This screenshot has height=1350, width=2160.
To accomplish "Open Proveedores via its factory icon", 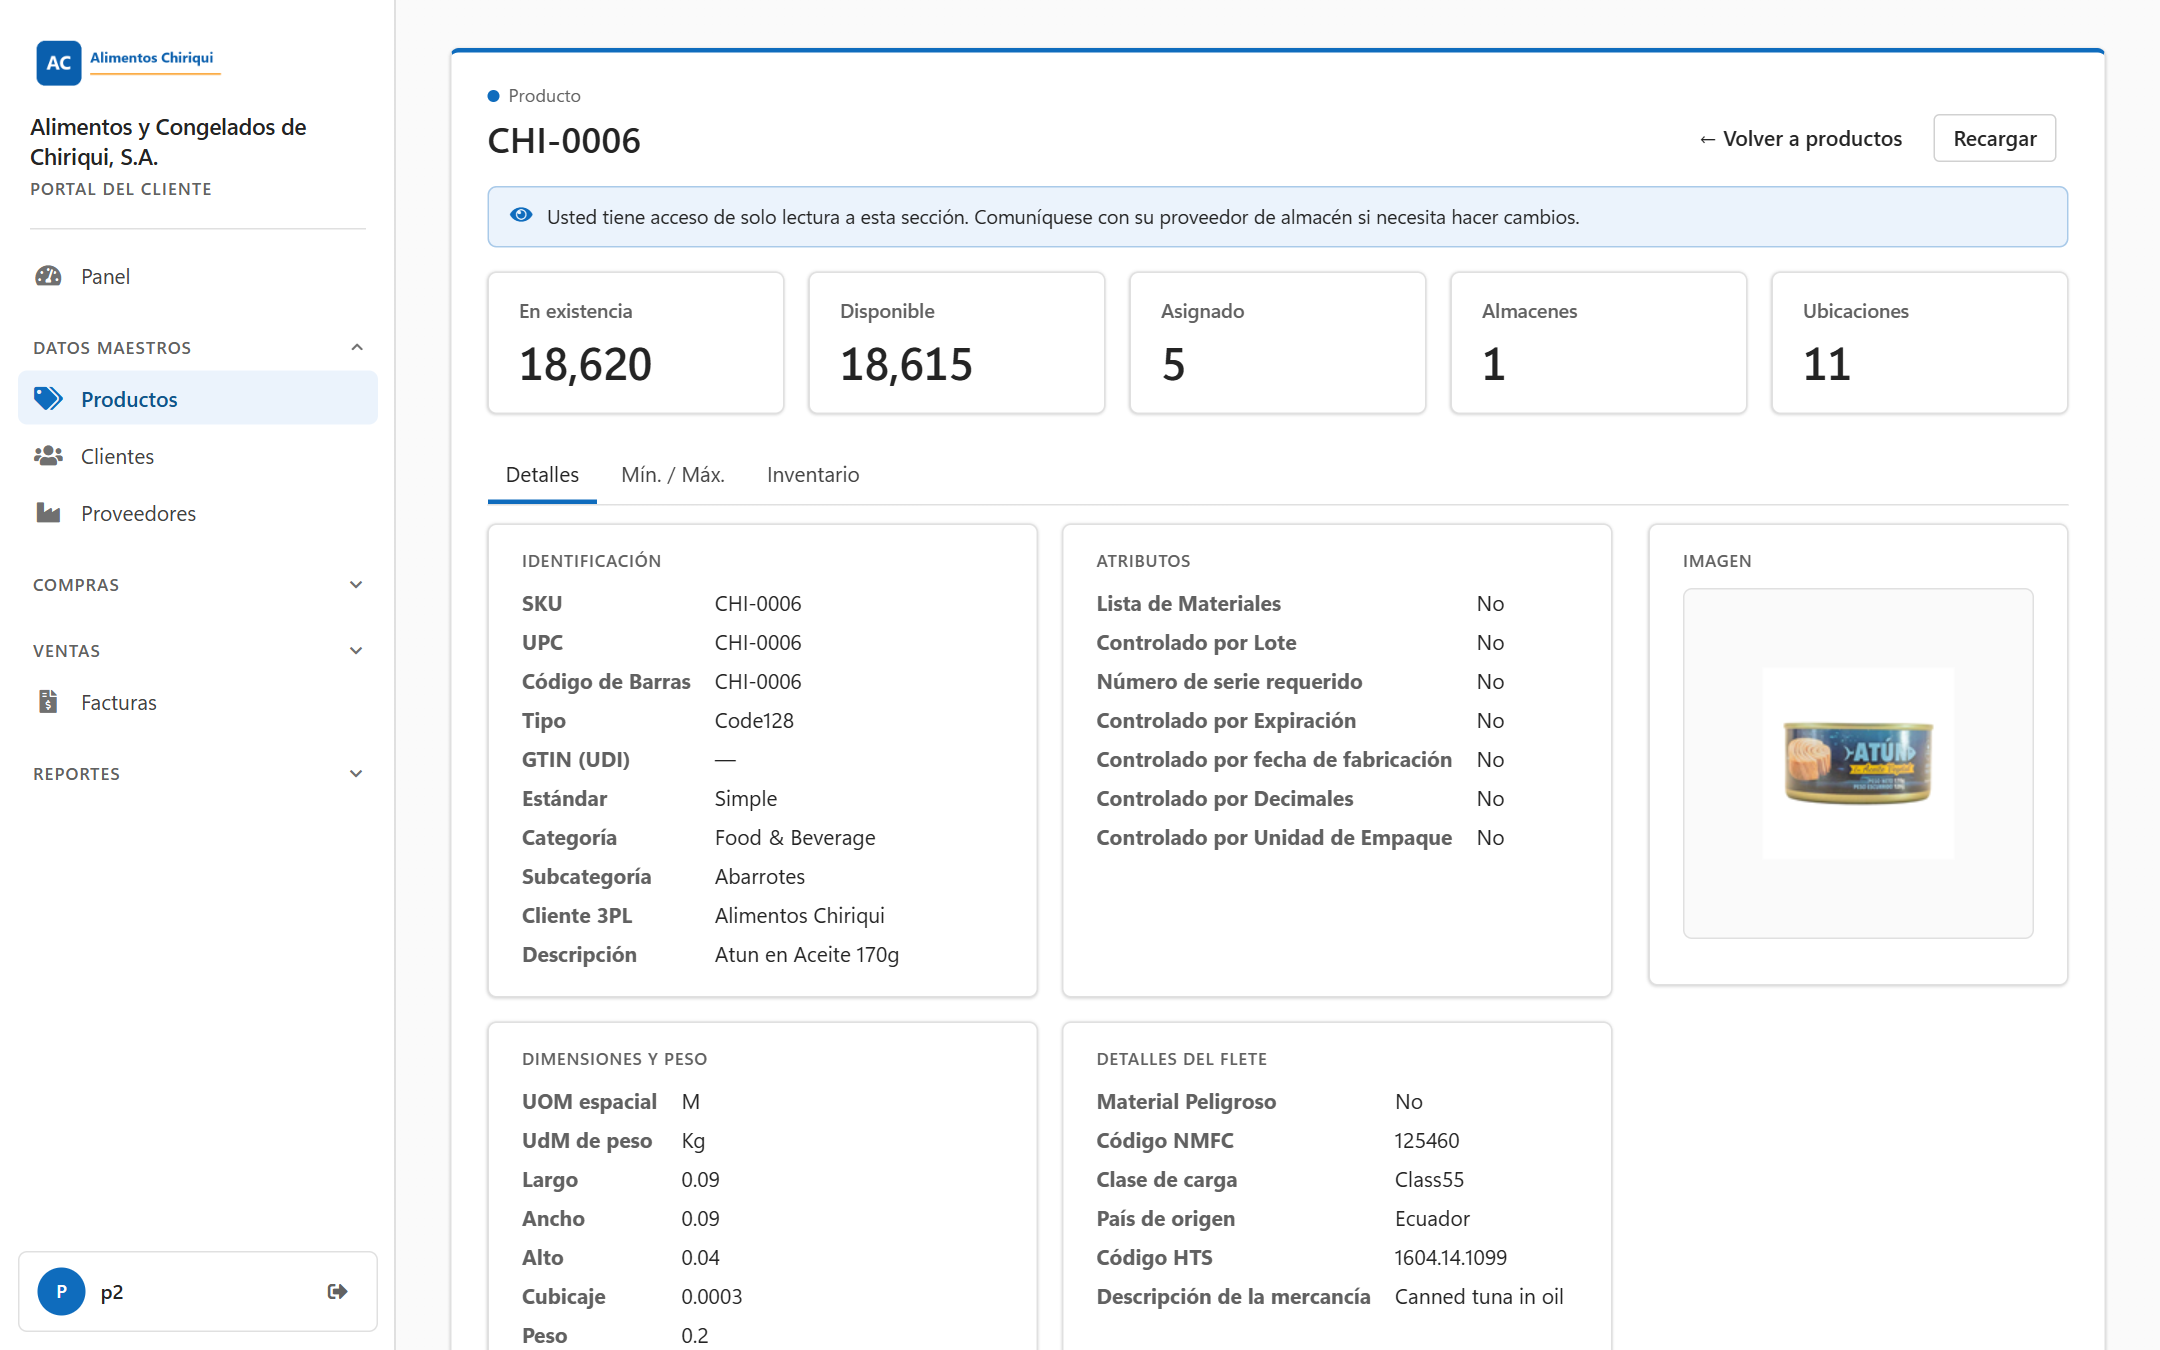I will click(x=48, y=513).
